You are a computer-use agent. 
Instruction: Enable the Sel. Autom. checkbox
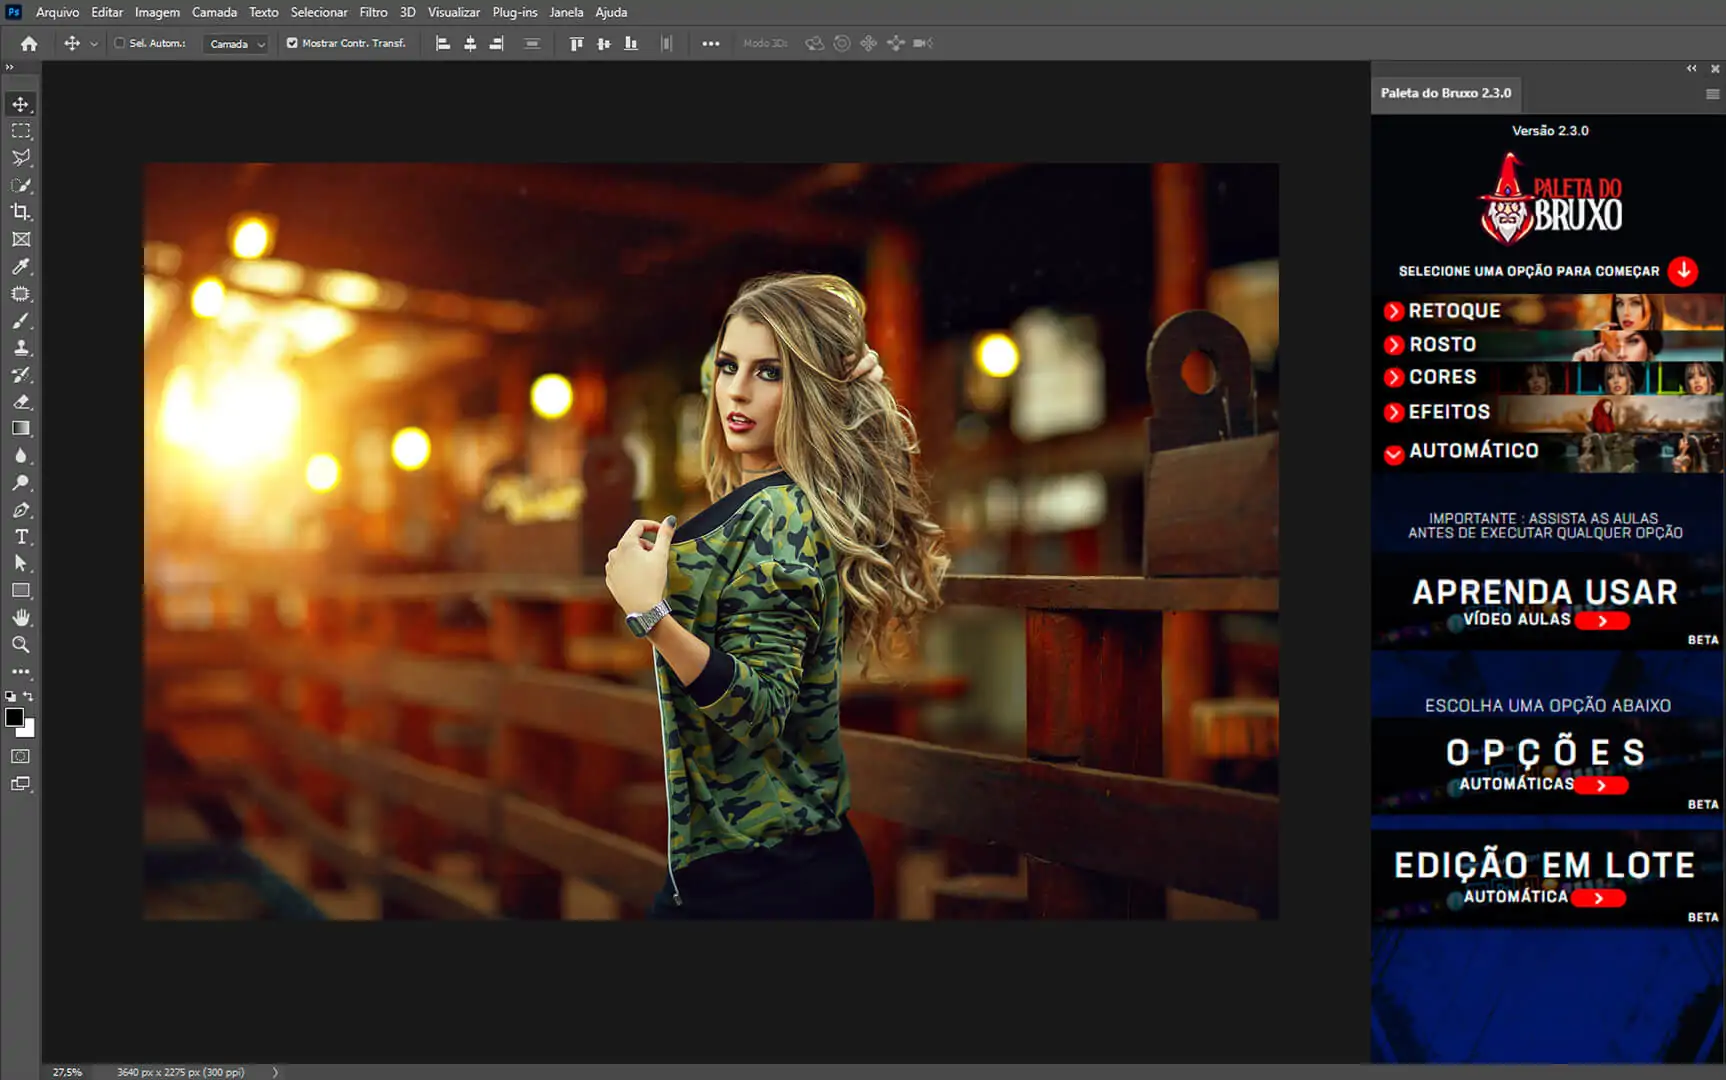(120, 43)
